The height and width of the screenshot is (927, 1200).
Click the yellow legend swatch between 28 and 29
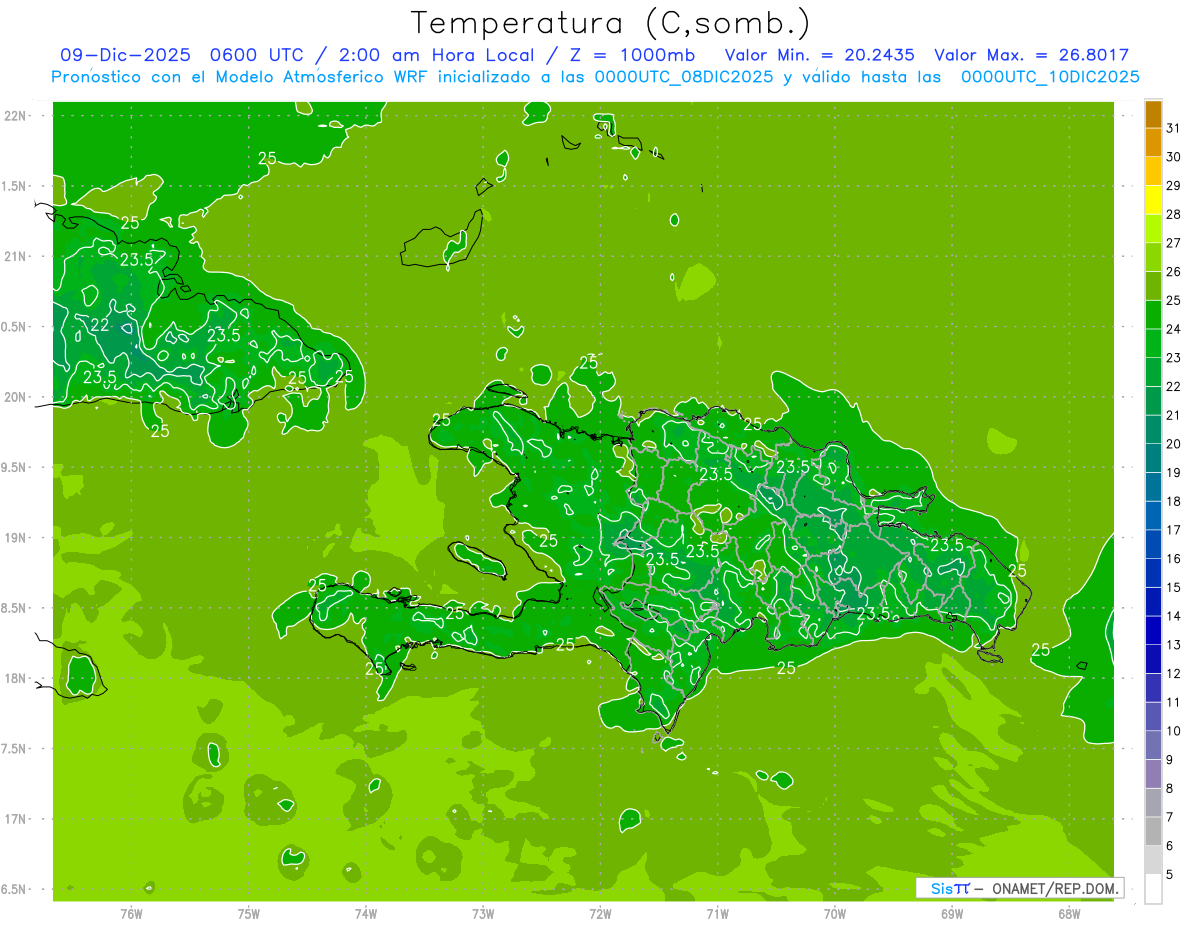(x=1153, y=200)
